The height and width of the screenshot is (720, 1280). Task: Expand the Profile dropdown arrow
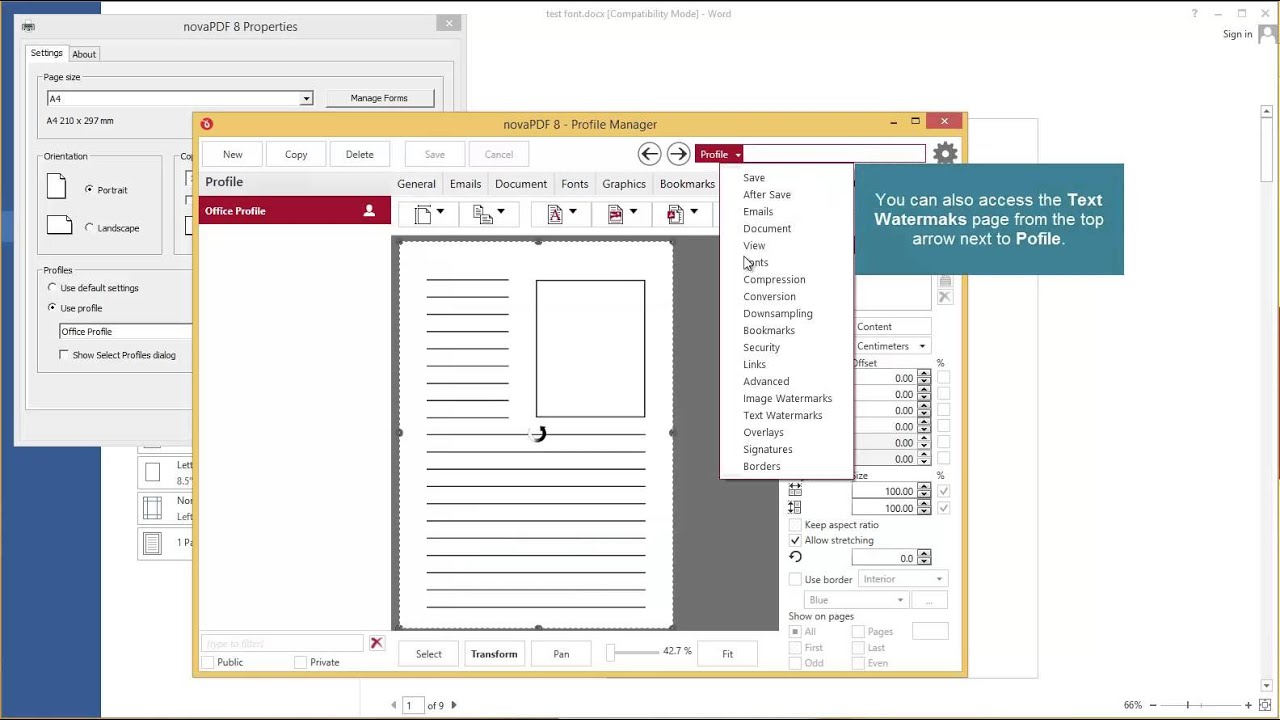[738, 155]
